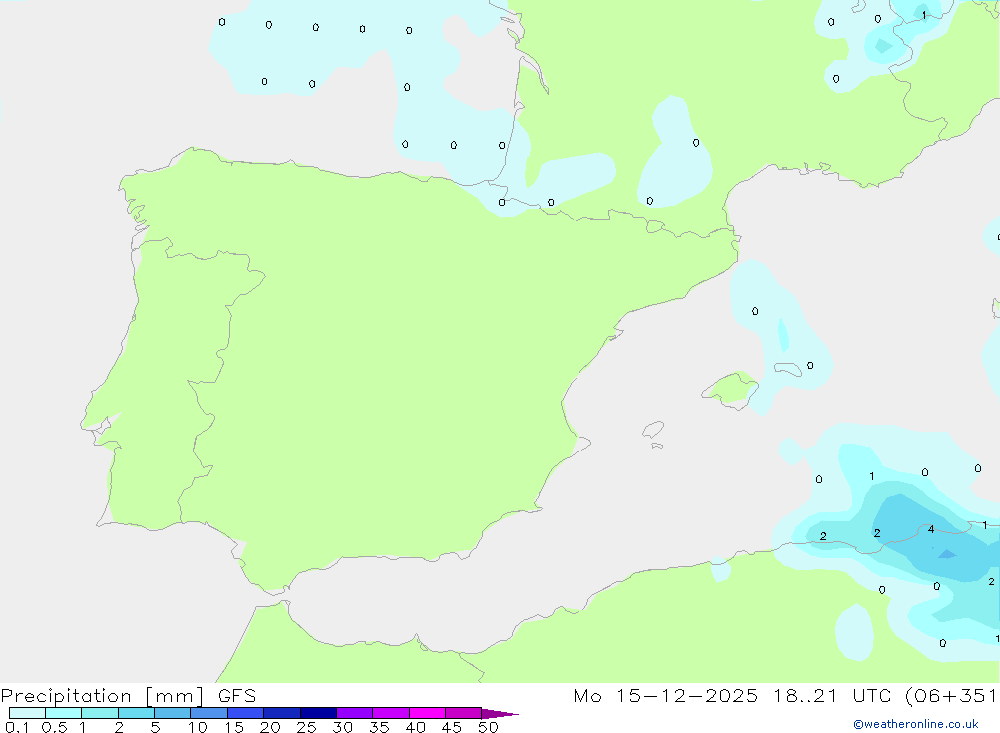This screenshot has width=1000, height=733.
Task: Click the legend tick label '50'
Action: pyautogui.click(x=488, y=727)
